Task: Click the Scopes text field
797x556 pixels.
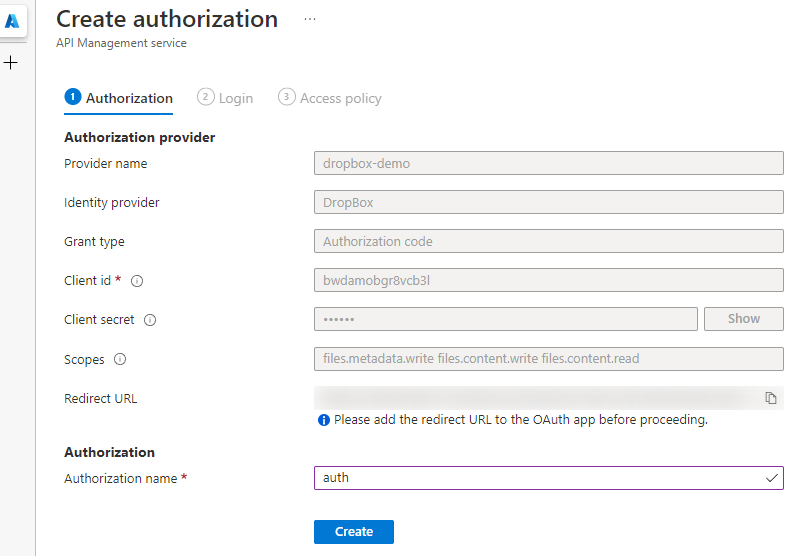Action: [x=548, y=358]
